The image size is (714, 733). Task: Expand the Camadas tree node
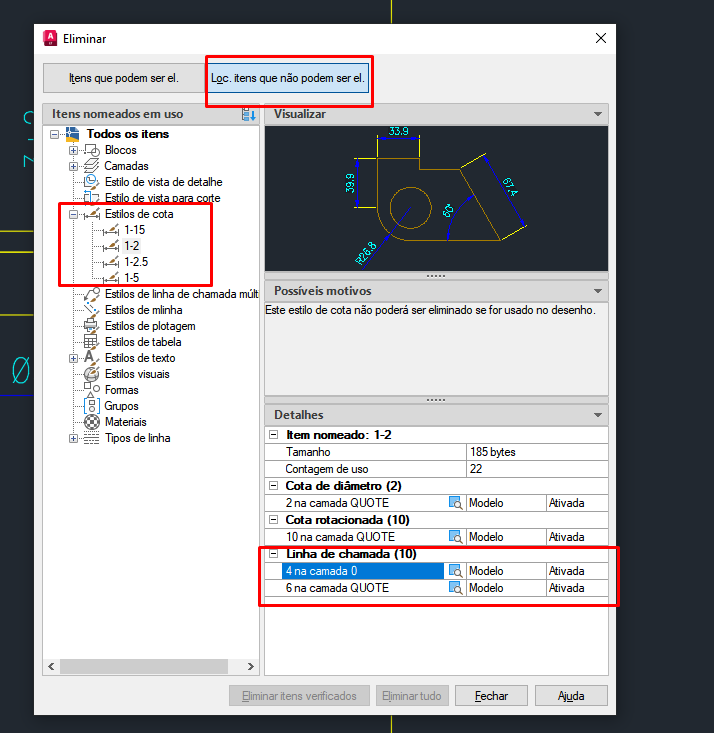pyautogui.click(x=73, y=166)
